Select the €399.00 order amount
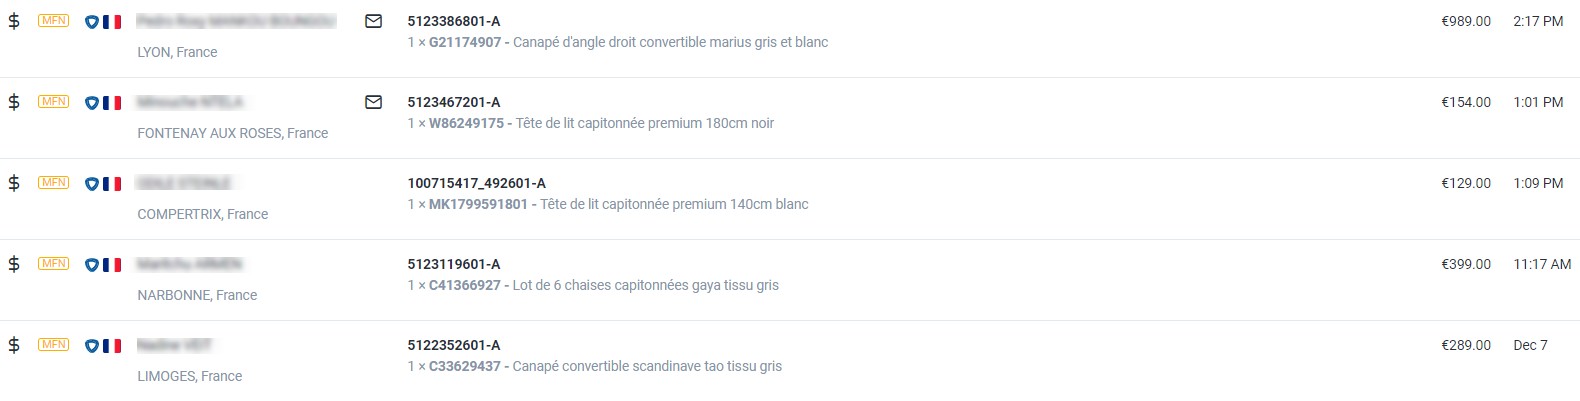The height and width of the screenshot is (401, 1580). point(1466,264)
